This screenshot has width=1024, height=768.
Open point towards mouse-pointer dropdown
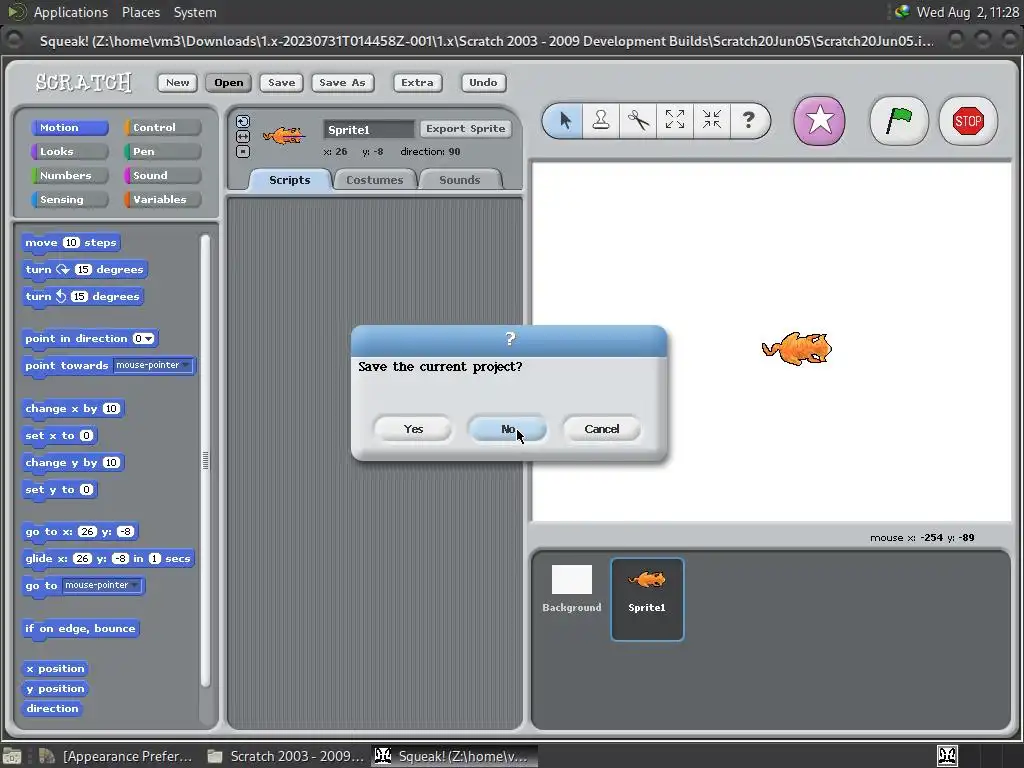tap(153, 365)
